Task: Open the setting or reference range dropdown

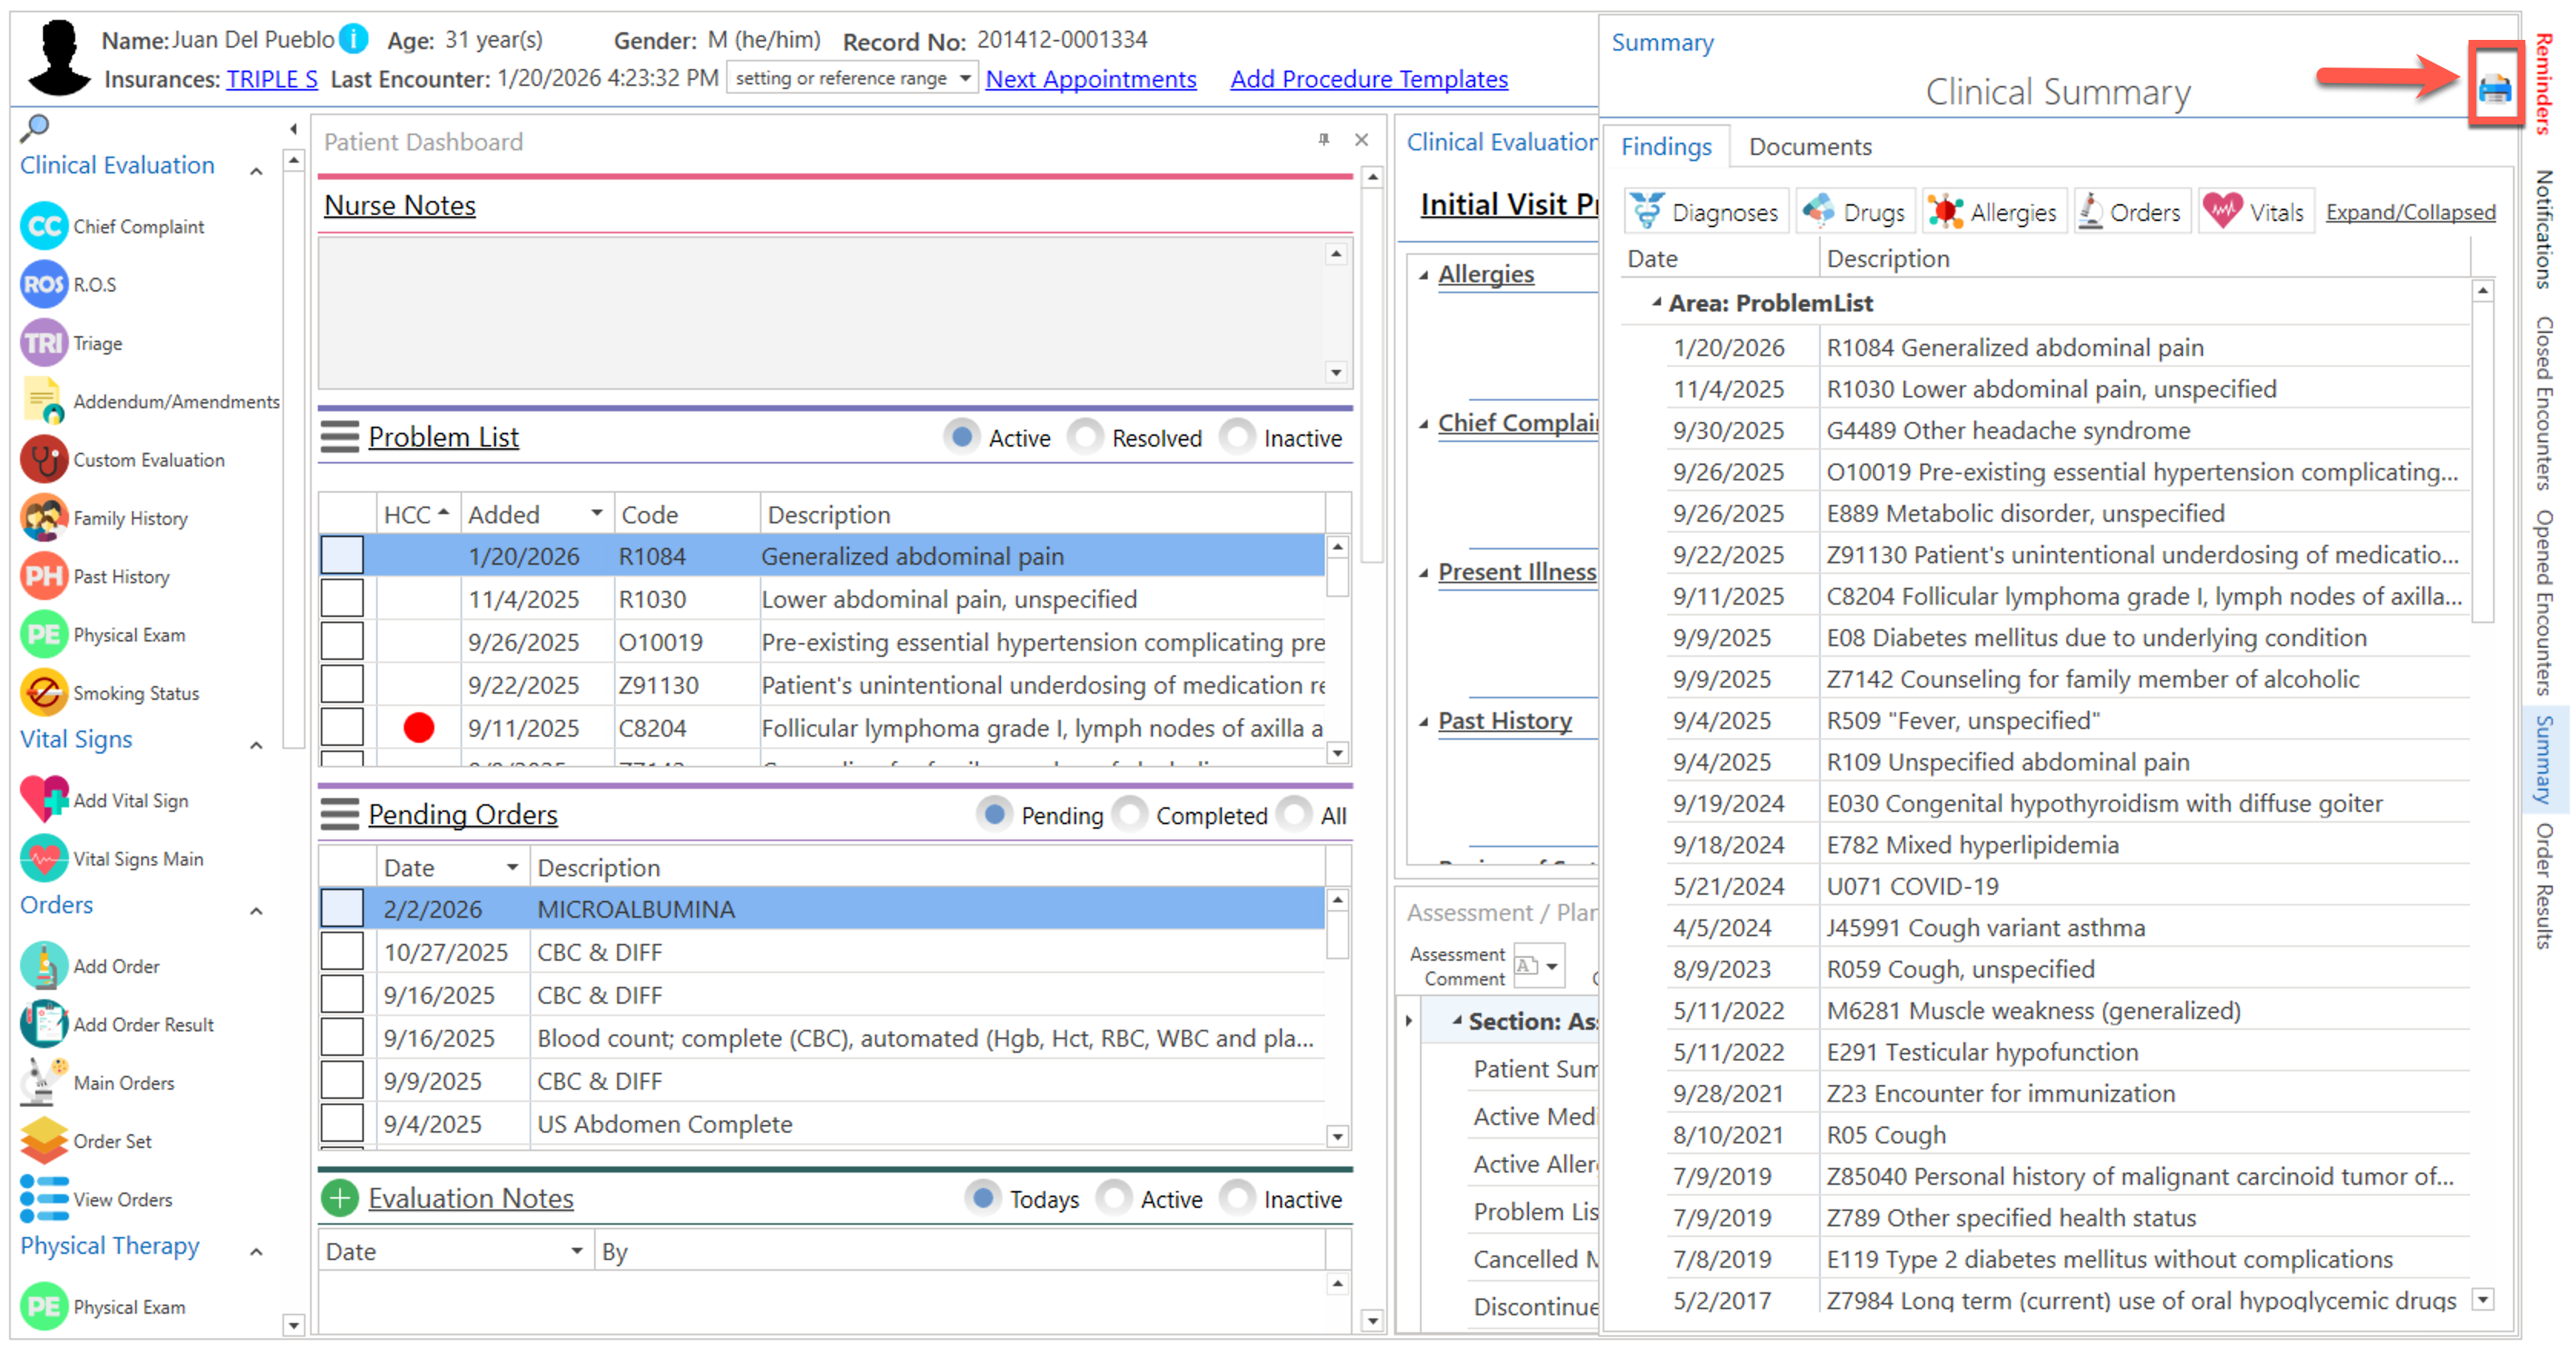Action: point(964,78)
